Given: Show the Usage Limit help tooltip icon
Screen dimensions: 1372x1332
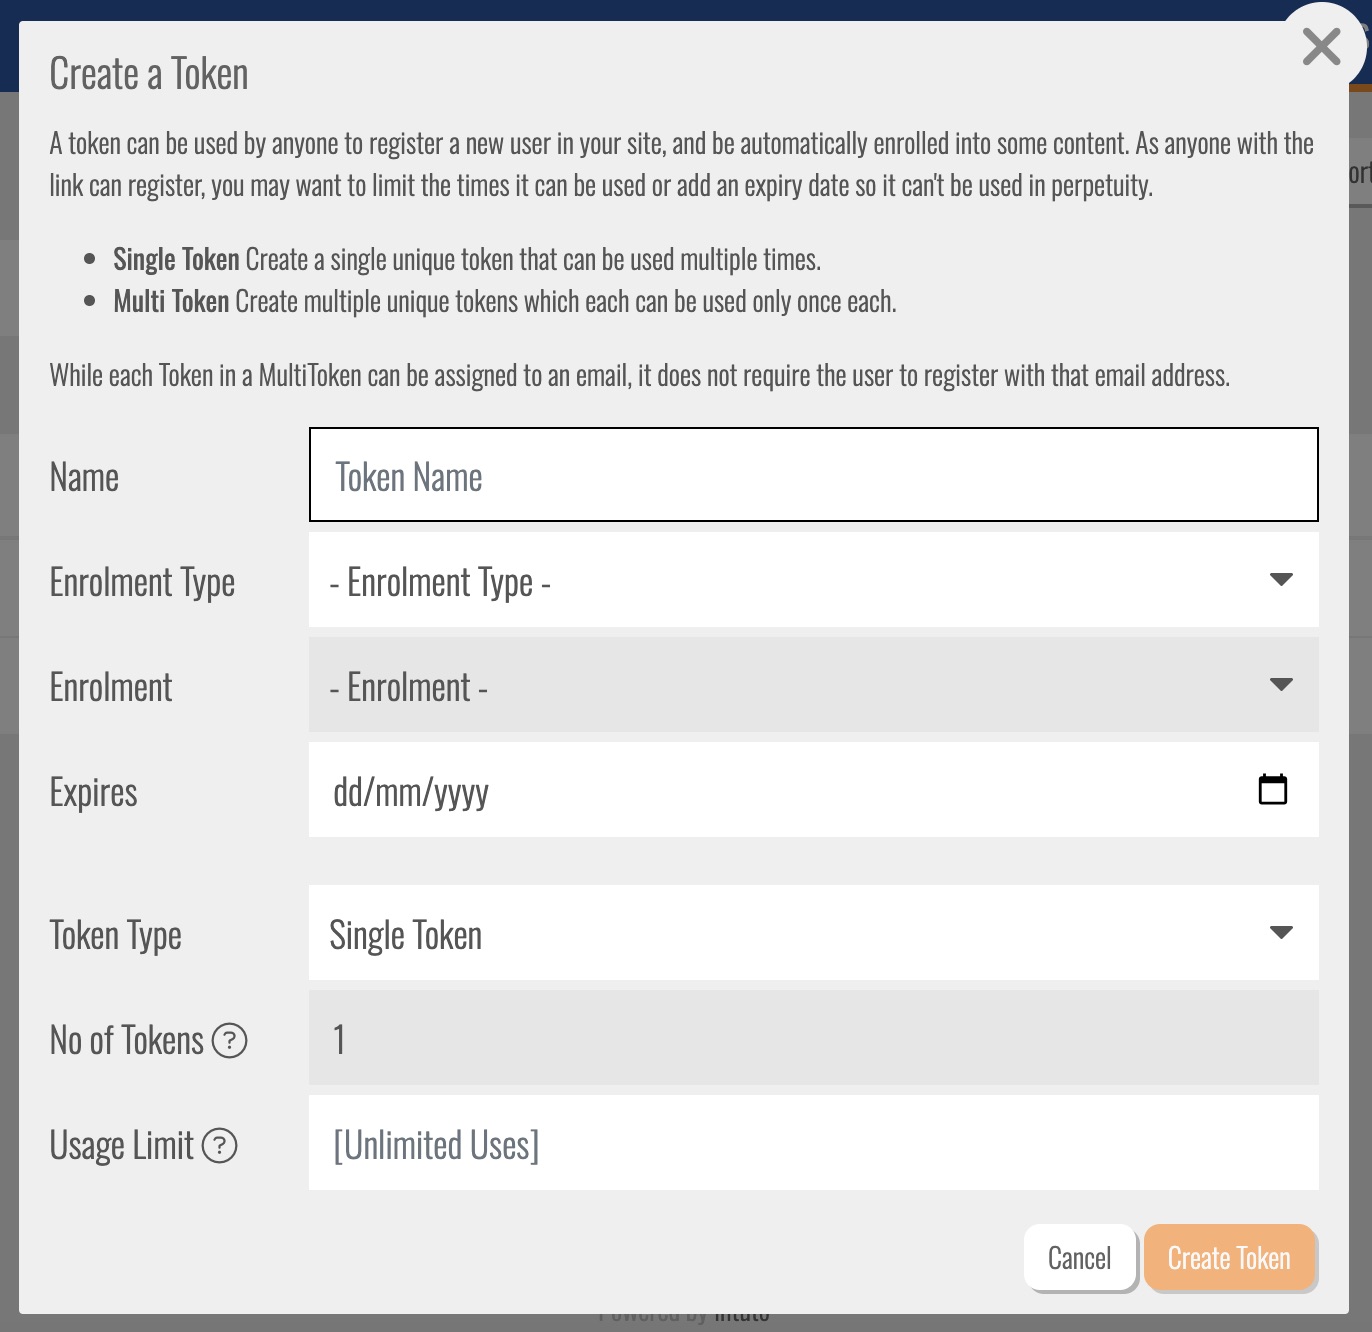Looking at the screenshot, I should (x=220, y=1146).
